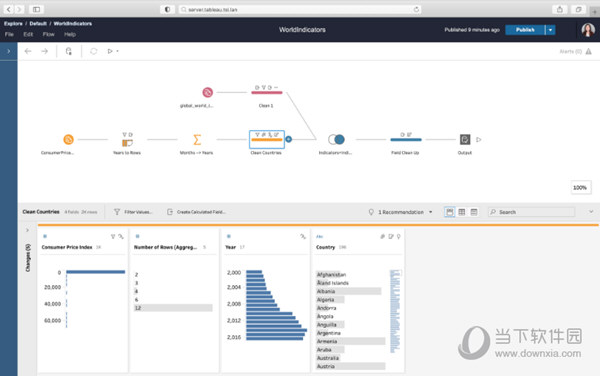Select the ConsumerPrice input node
This screenshot has height=376, width=600.
68,140
